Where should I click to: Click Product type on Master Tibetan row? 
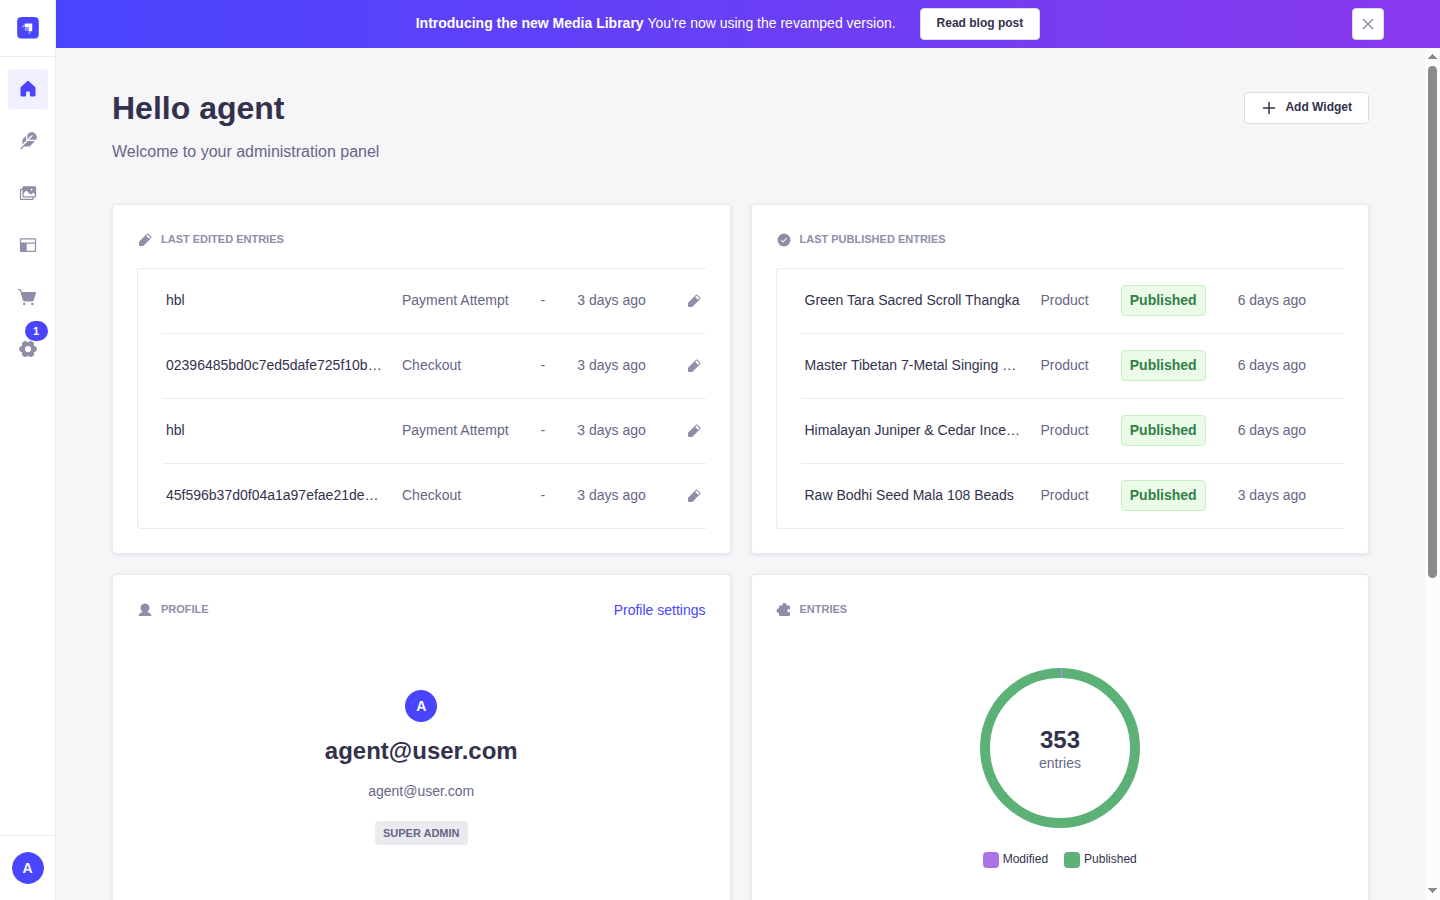click(x=1065, y=365)
